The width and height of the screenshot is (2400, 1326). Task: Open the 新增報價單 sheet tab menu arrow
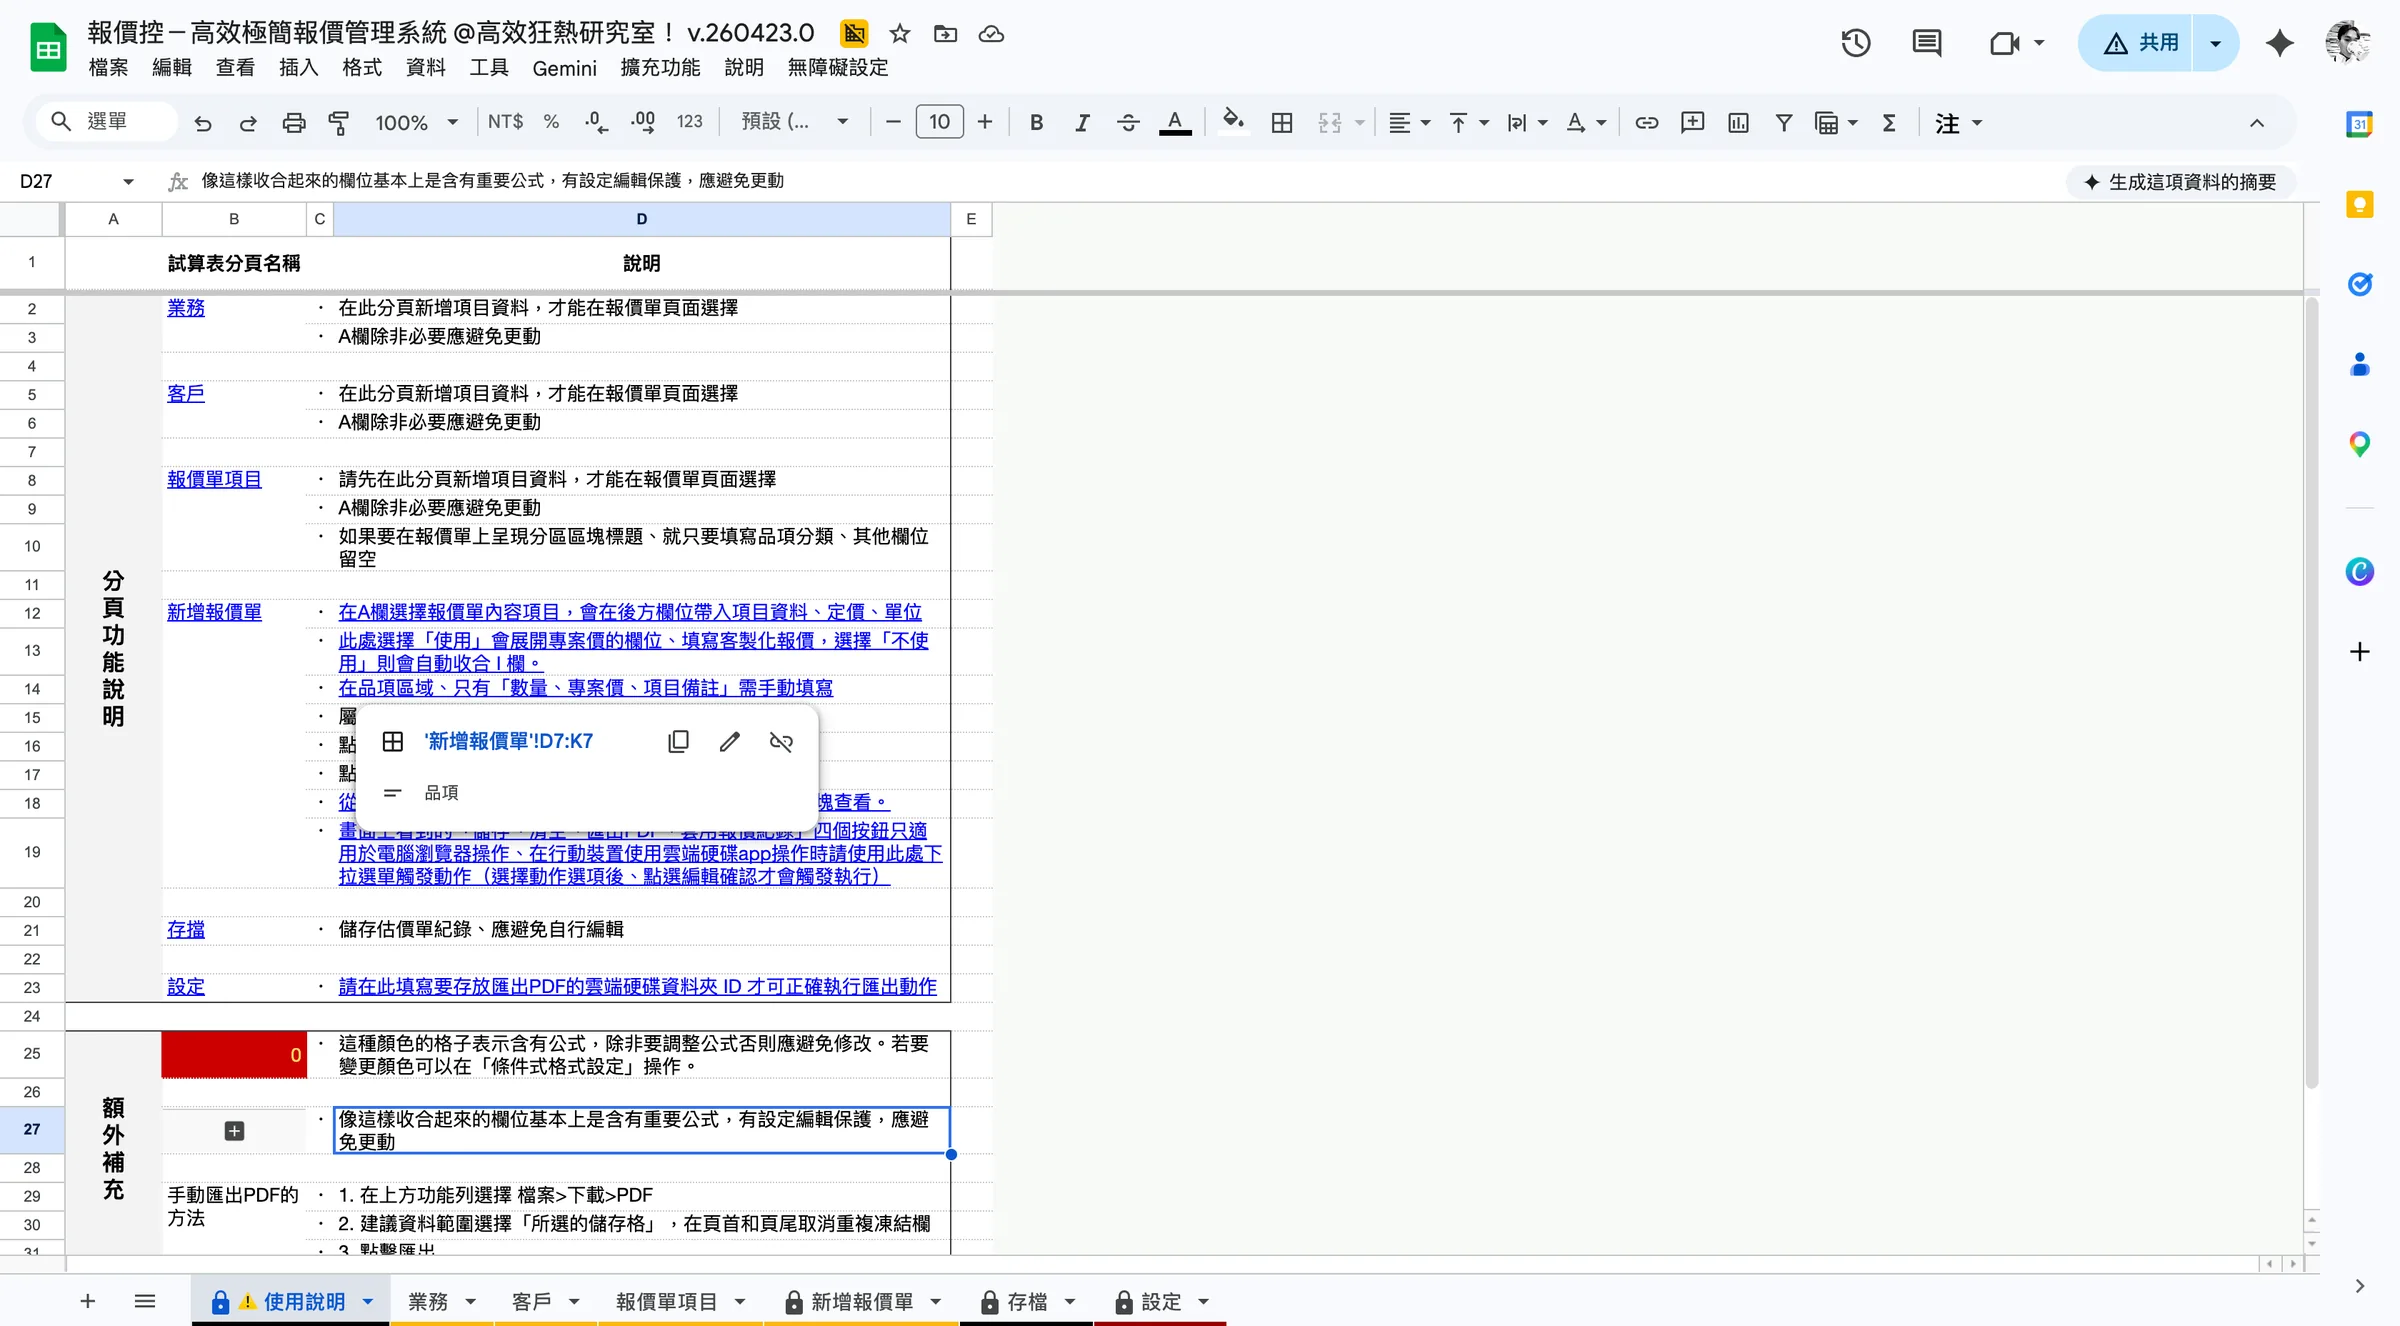(x=936, y=1302)
